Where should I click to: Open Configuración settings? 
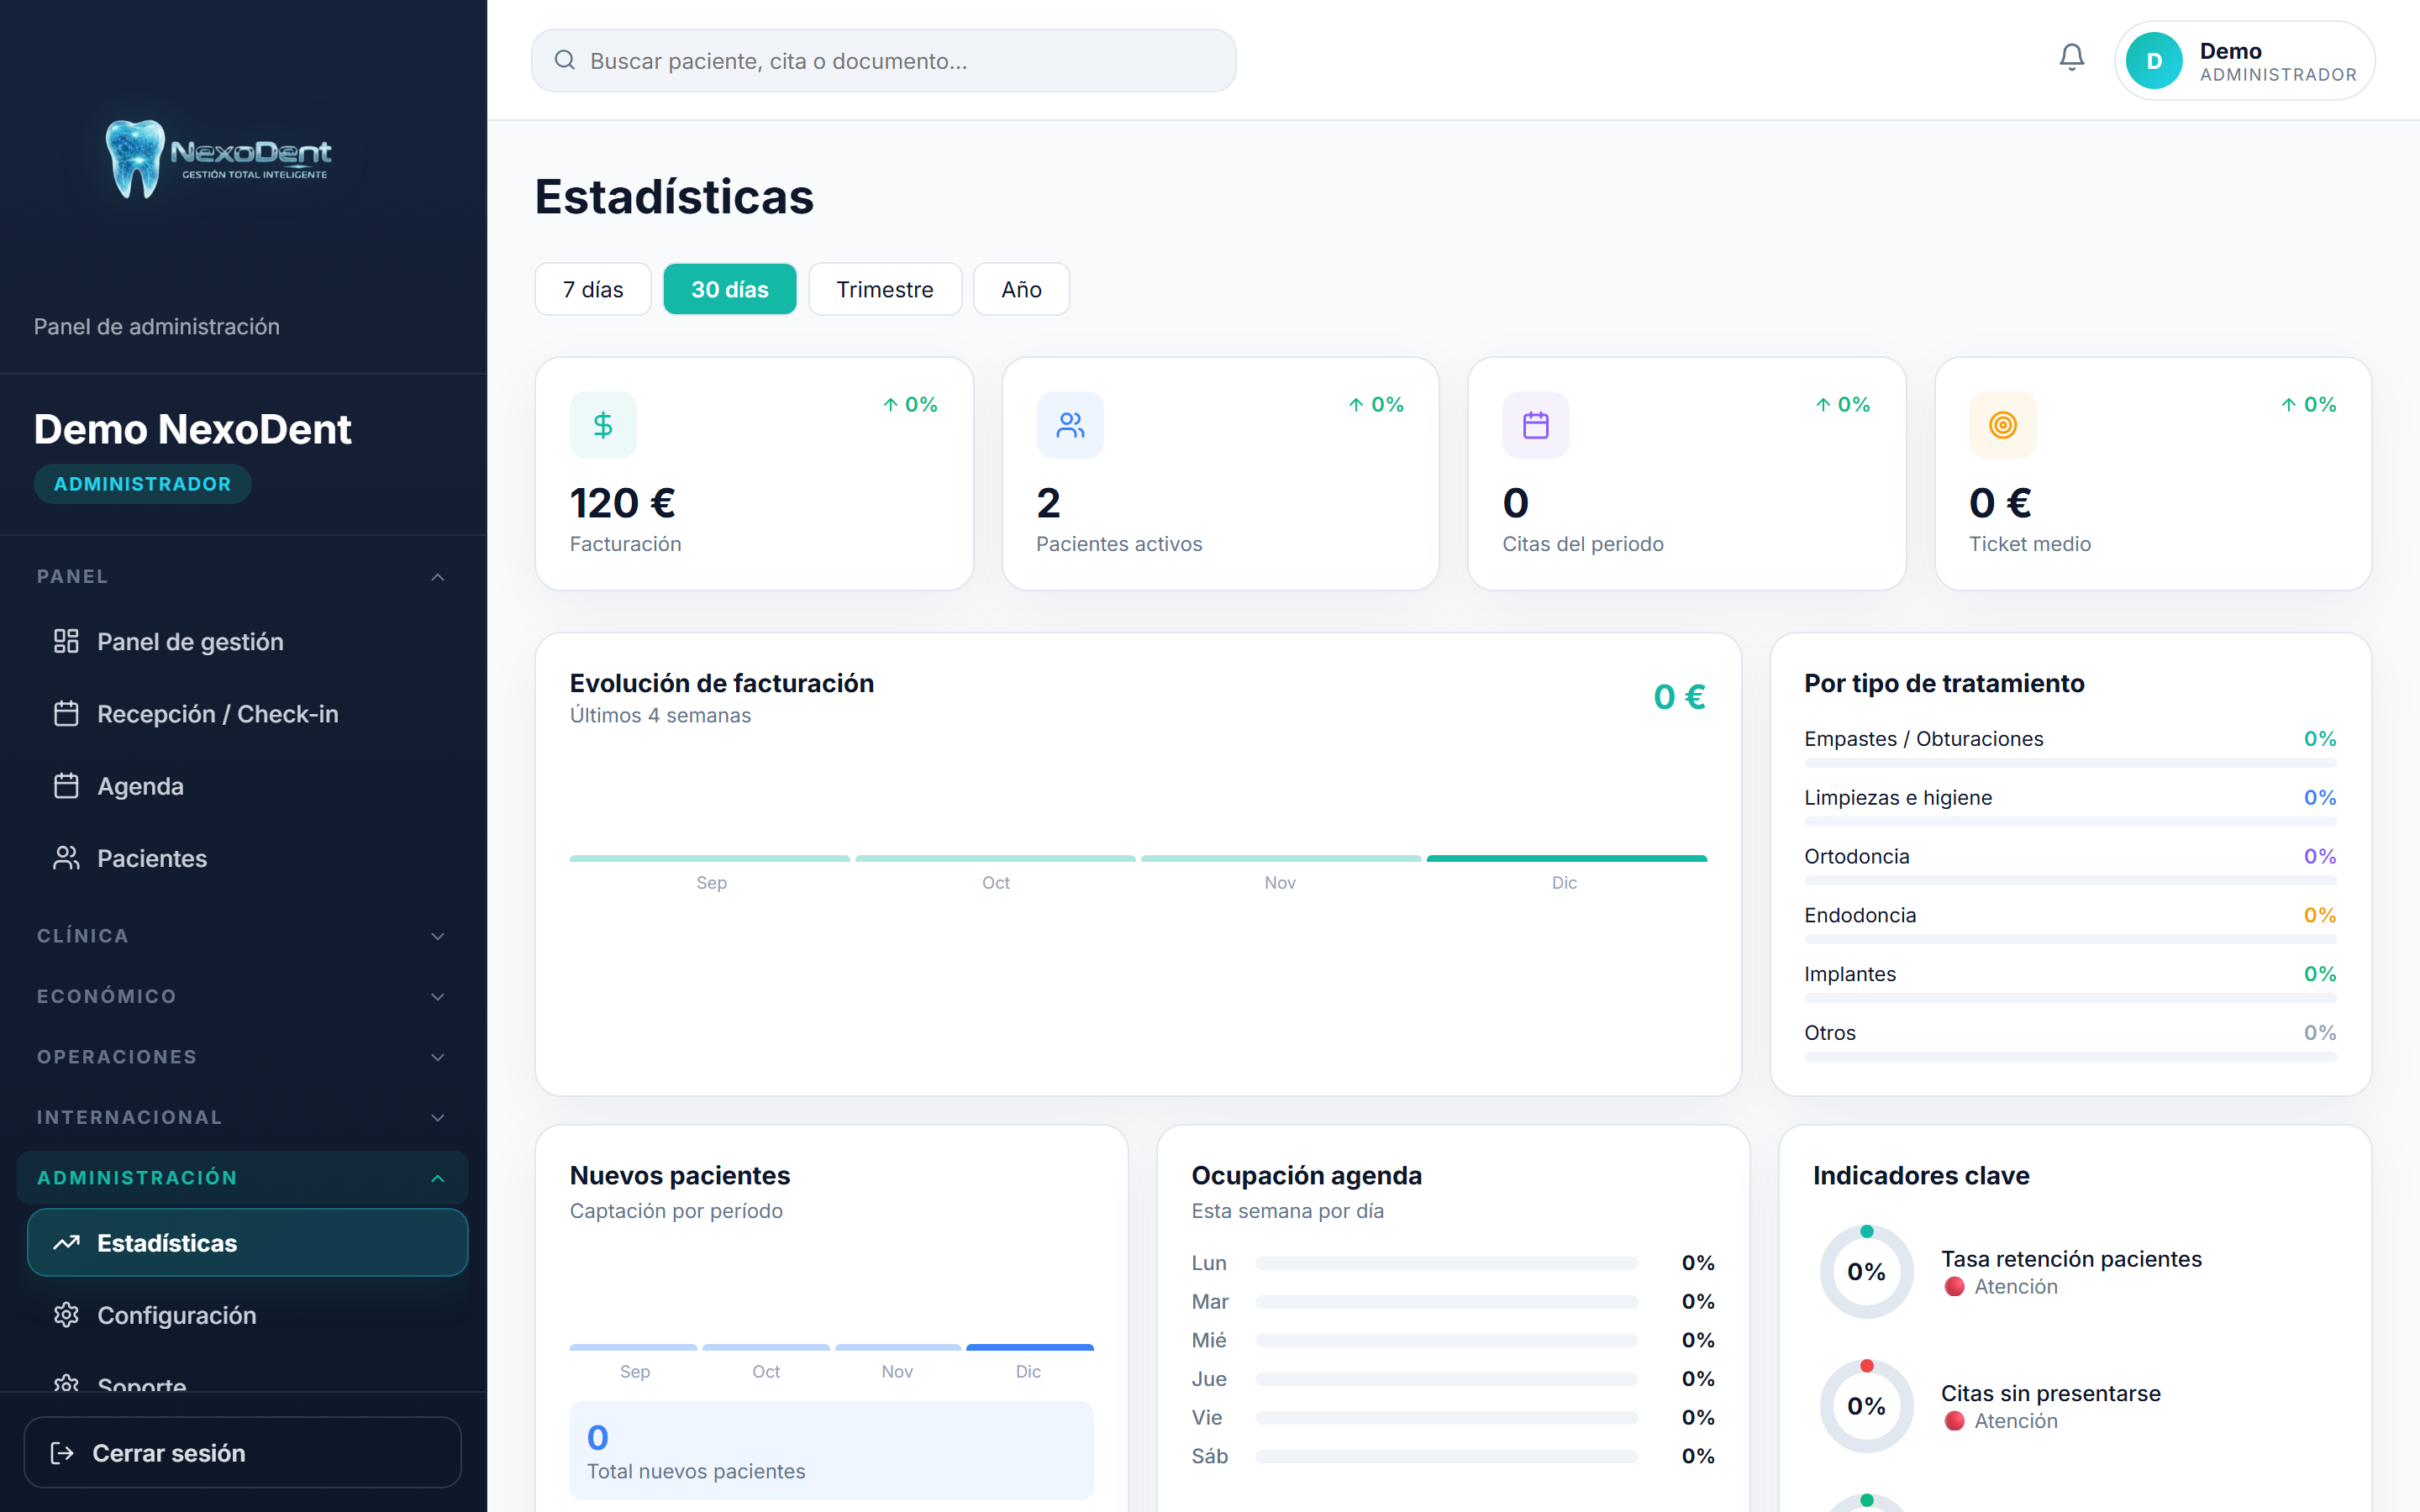247,1315
